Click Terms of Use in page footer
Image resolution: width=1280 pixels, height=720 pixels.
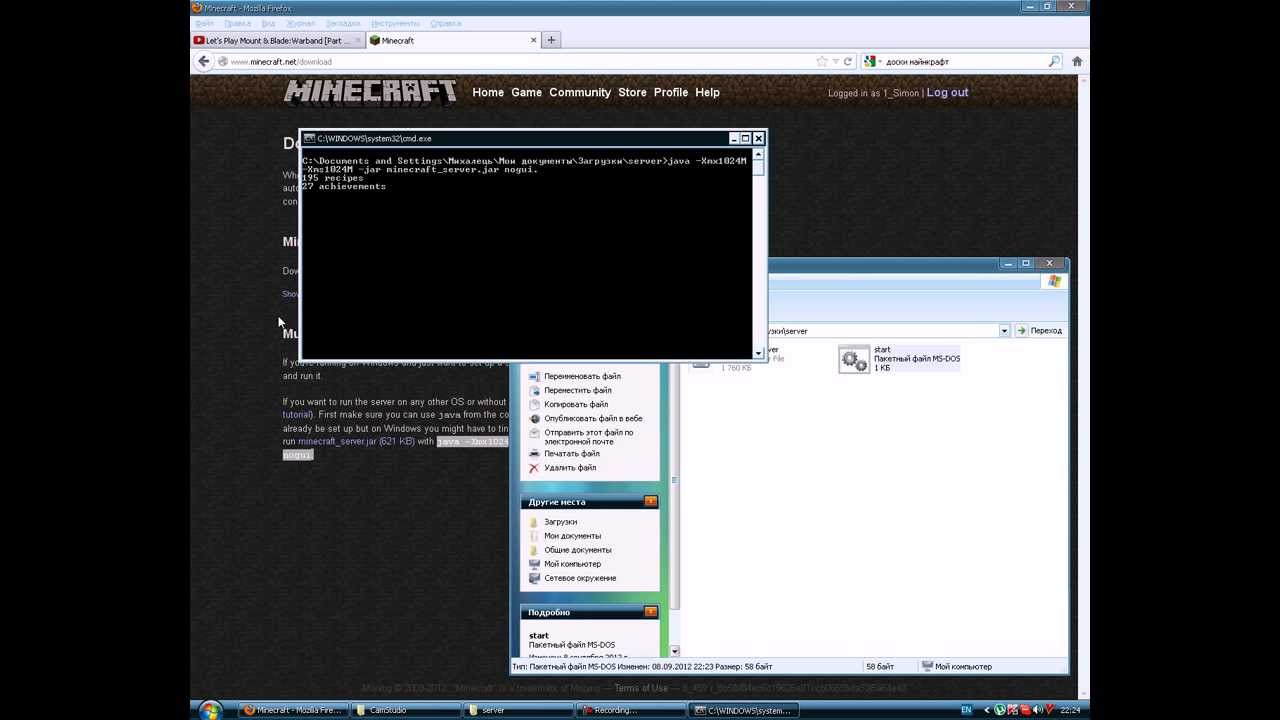pos(641,688)
